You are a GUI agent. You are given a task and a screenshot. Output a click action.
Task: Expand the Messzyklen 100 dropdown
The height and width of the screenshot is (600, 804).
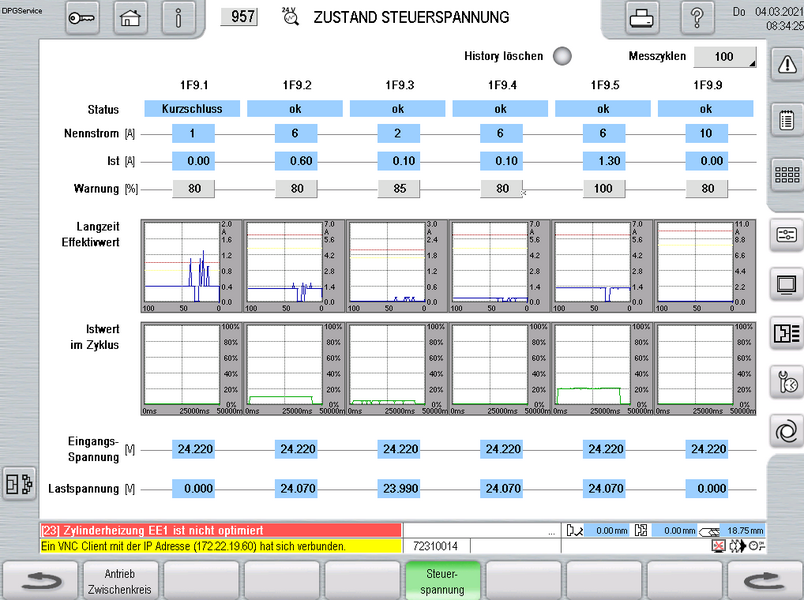pyautogui.click(x=725, y=57)
